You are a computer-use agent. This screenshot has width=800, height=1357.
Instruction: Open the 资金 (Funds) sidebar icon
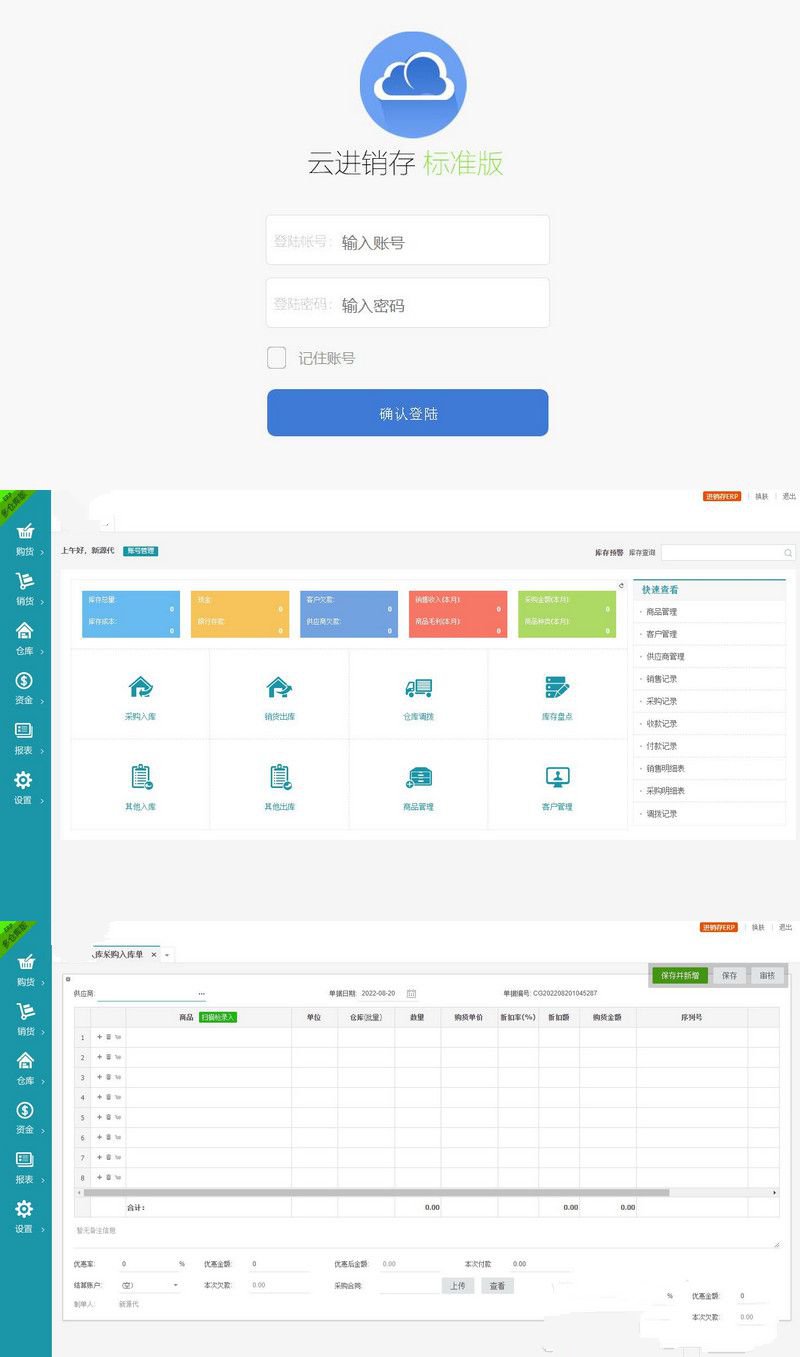pos(23,687)
